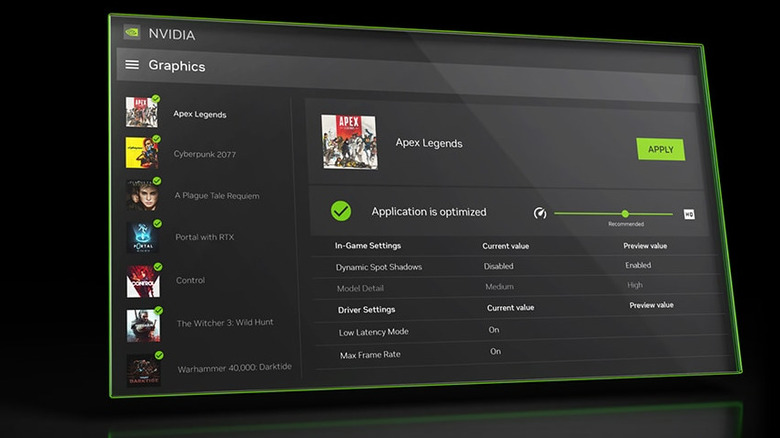Click the Driver Settings header
Screen dimensions: 780x438
point(367,310)
